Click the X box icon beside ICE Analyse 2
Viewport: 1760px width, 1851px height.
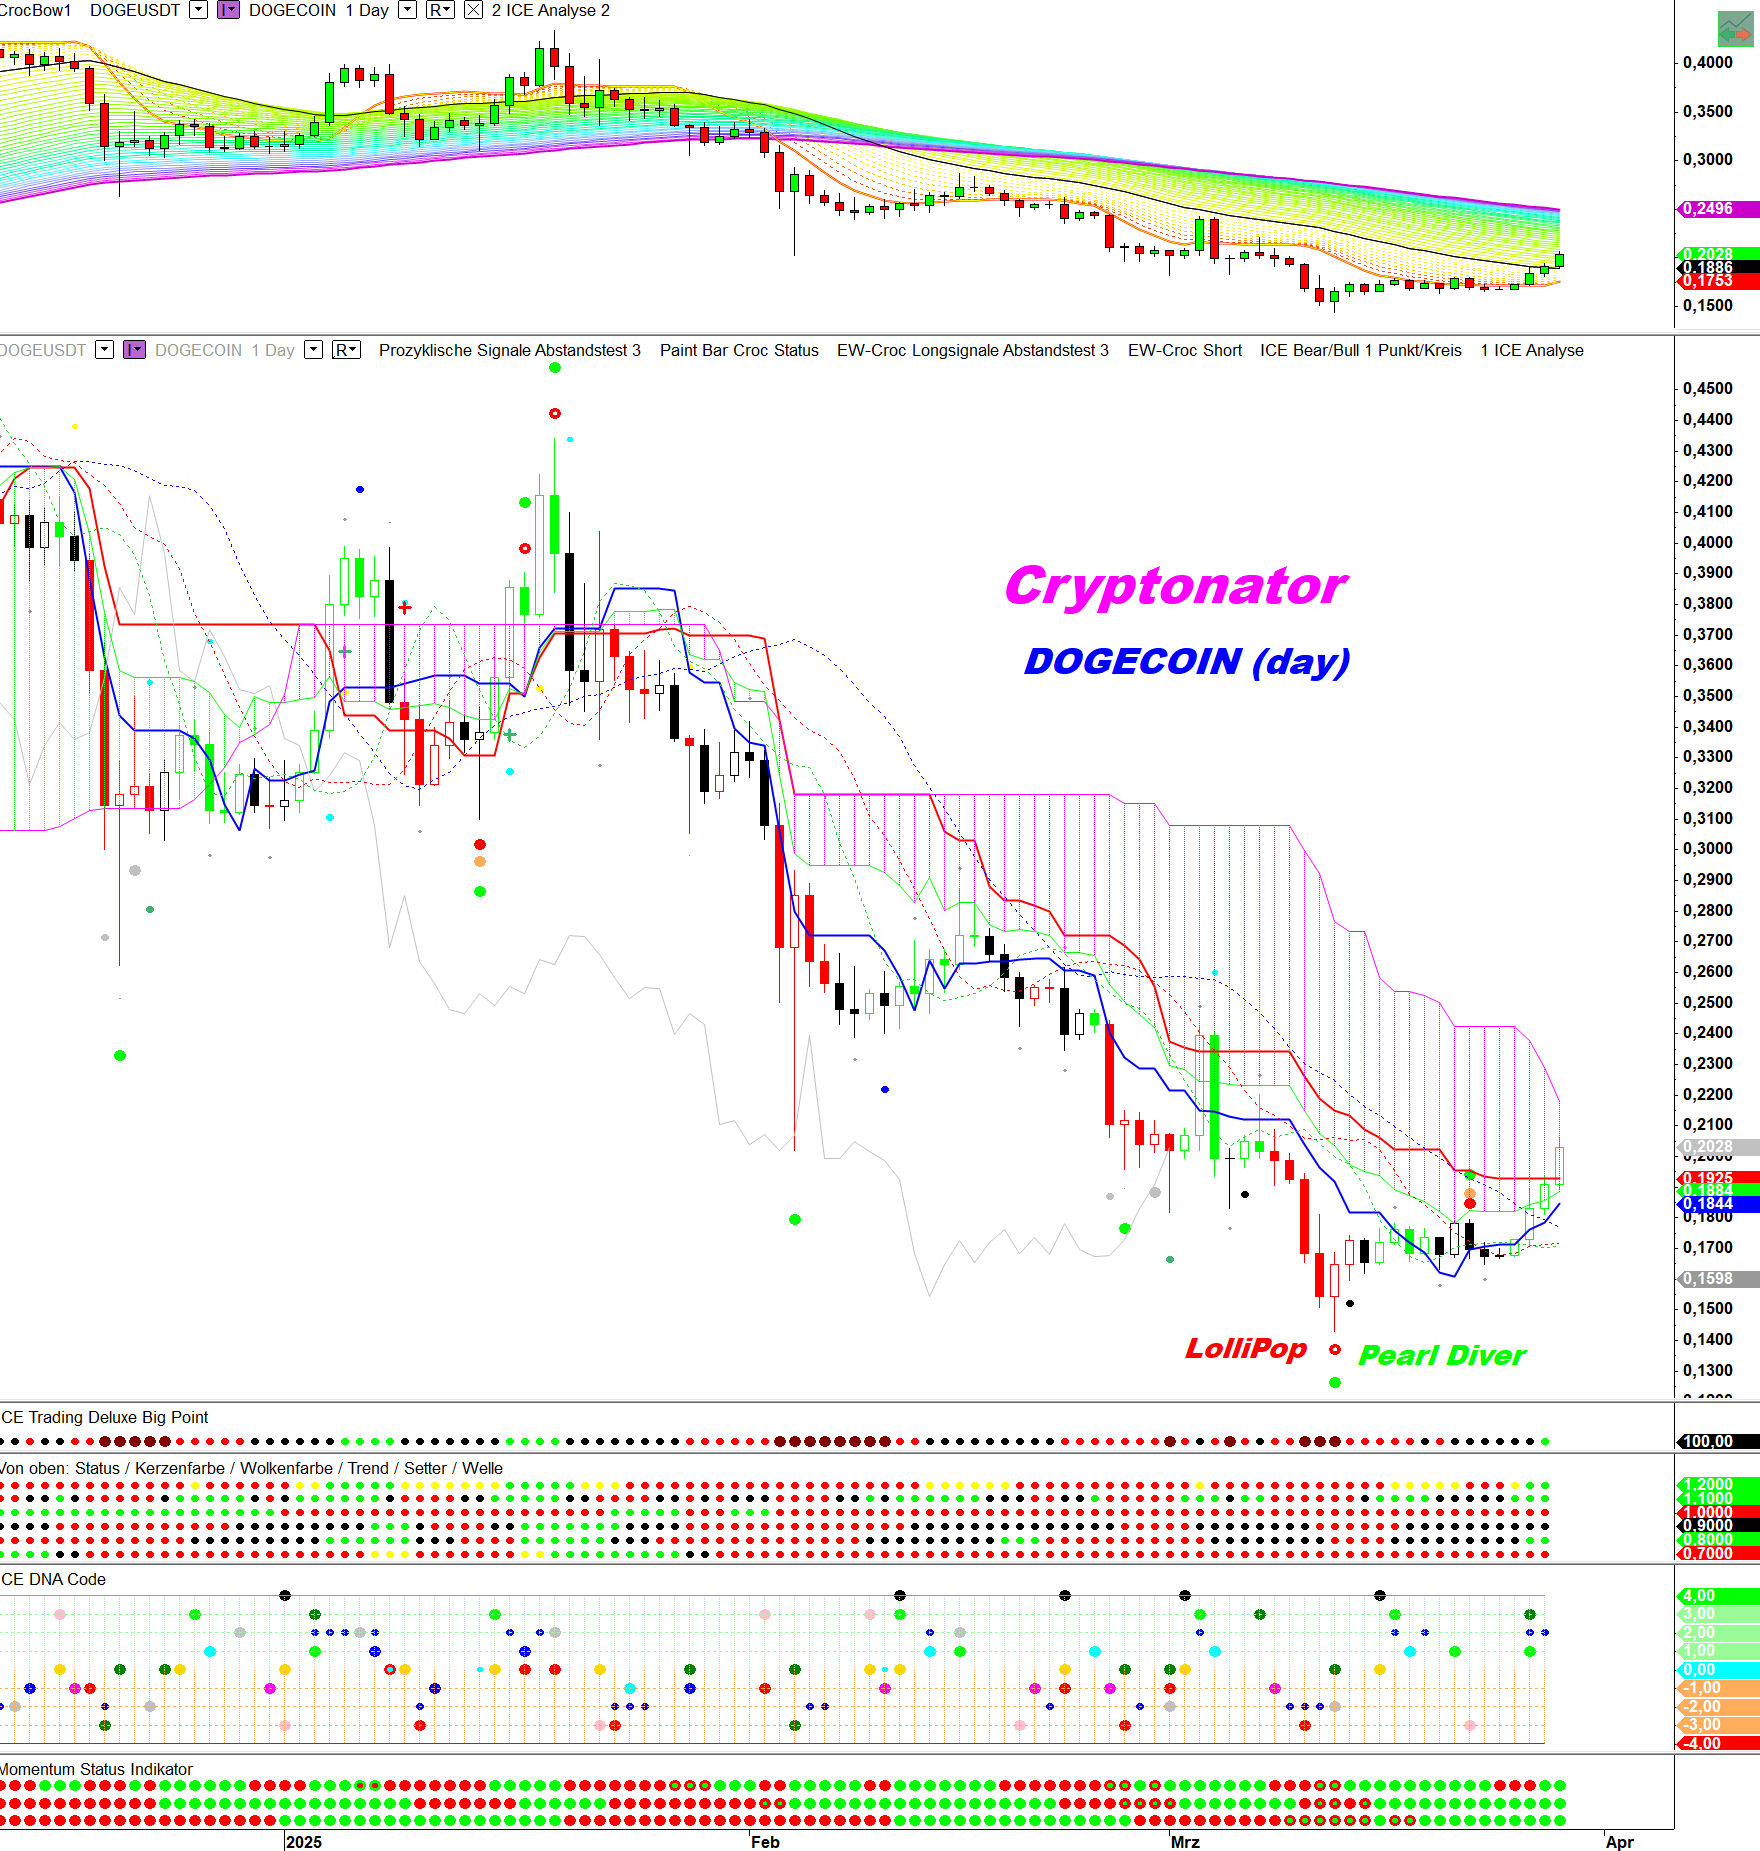click(x=474, y=10)
